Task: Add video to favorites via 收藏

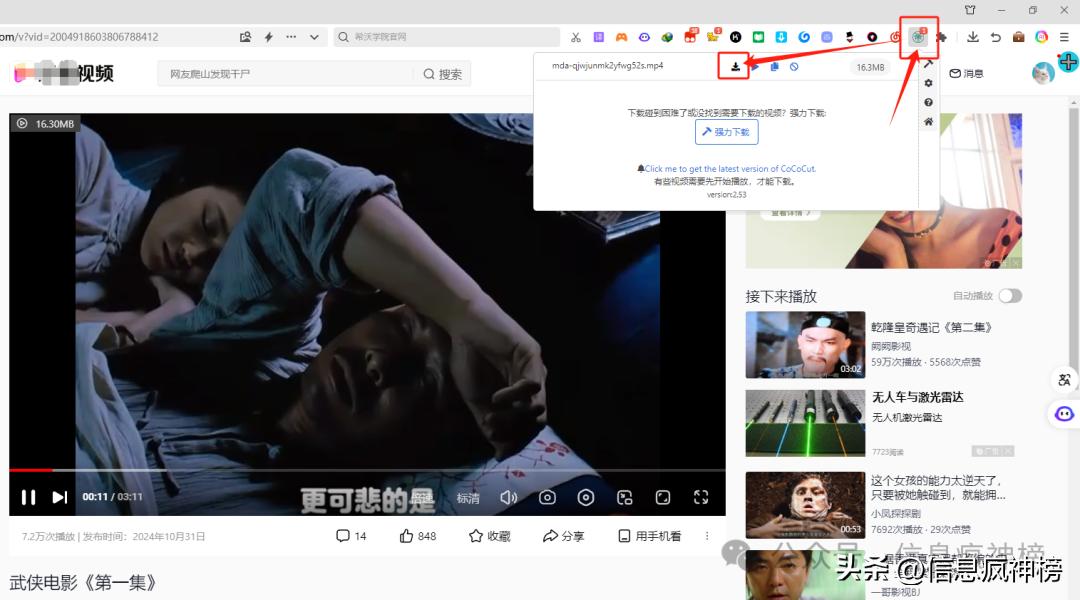Action: (490, 536)
